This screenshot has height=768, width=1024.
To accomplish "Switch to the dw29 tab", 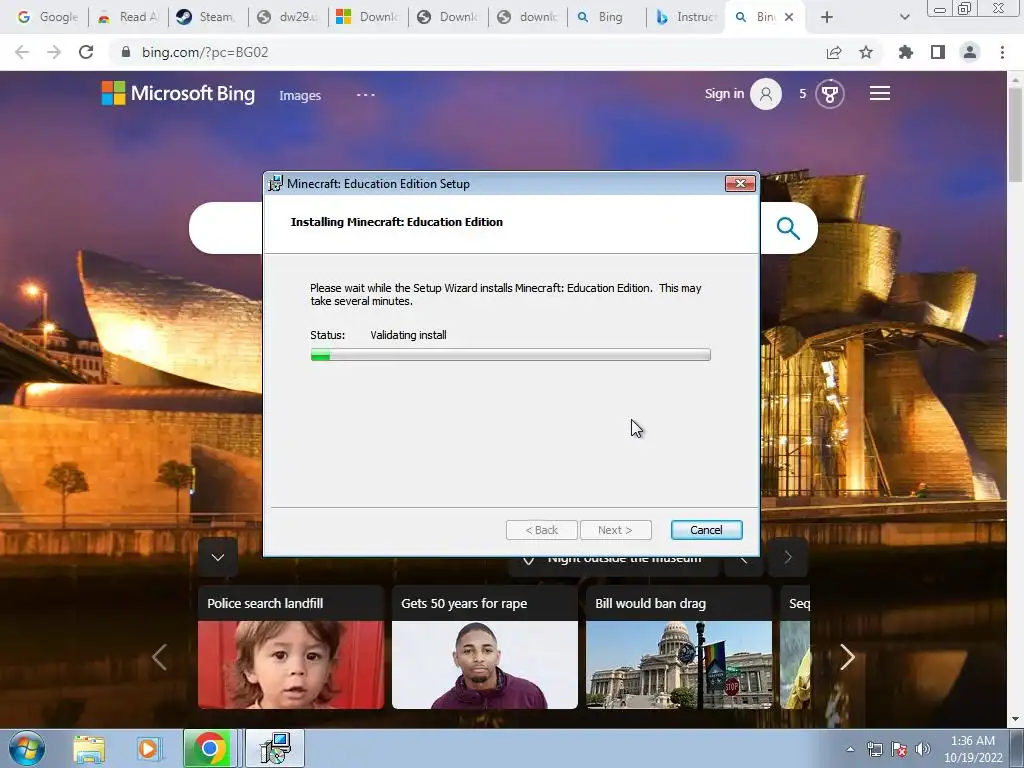I will point(288,17).
